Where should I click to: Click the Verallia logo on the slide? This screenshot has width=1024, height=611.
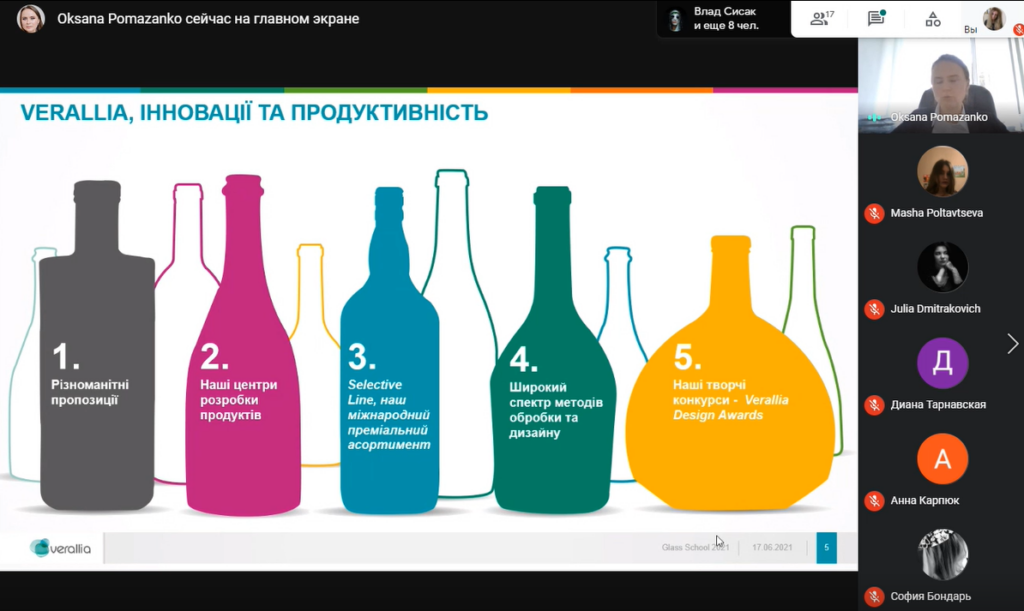(60, 548)
